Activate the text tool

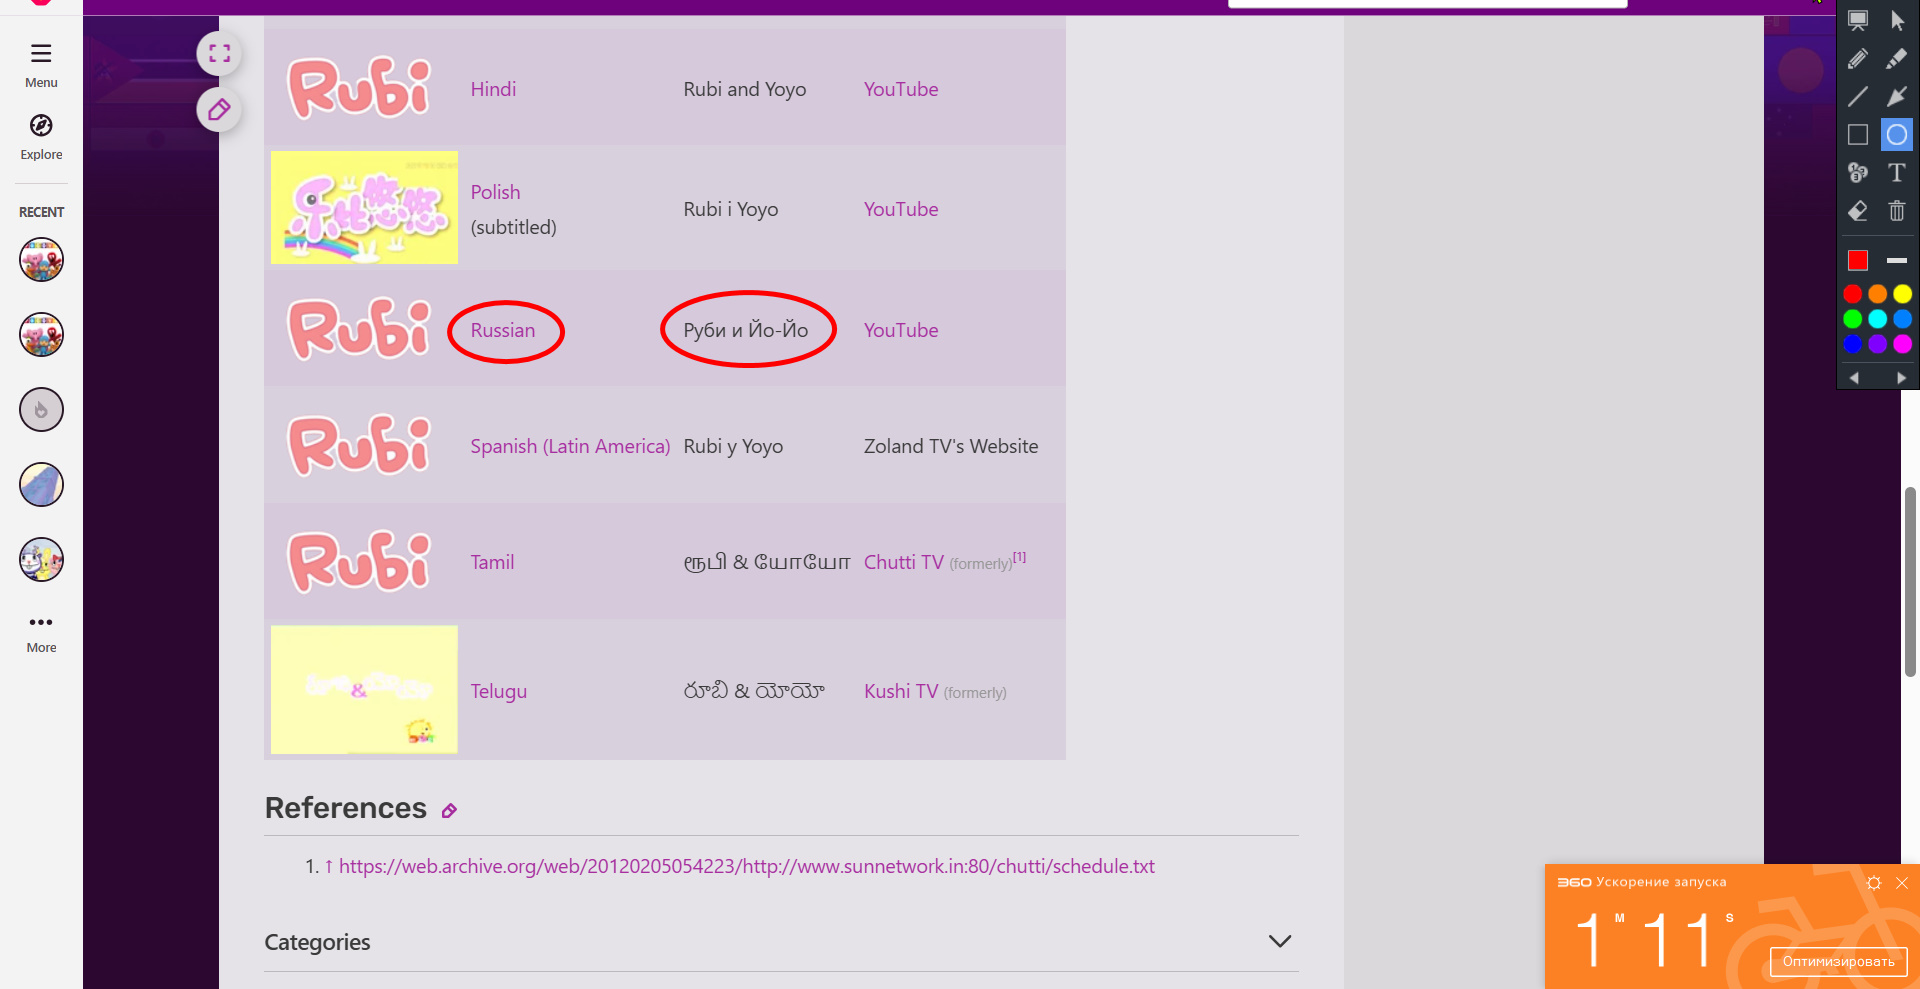(1896, 173)
